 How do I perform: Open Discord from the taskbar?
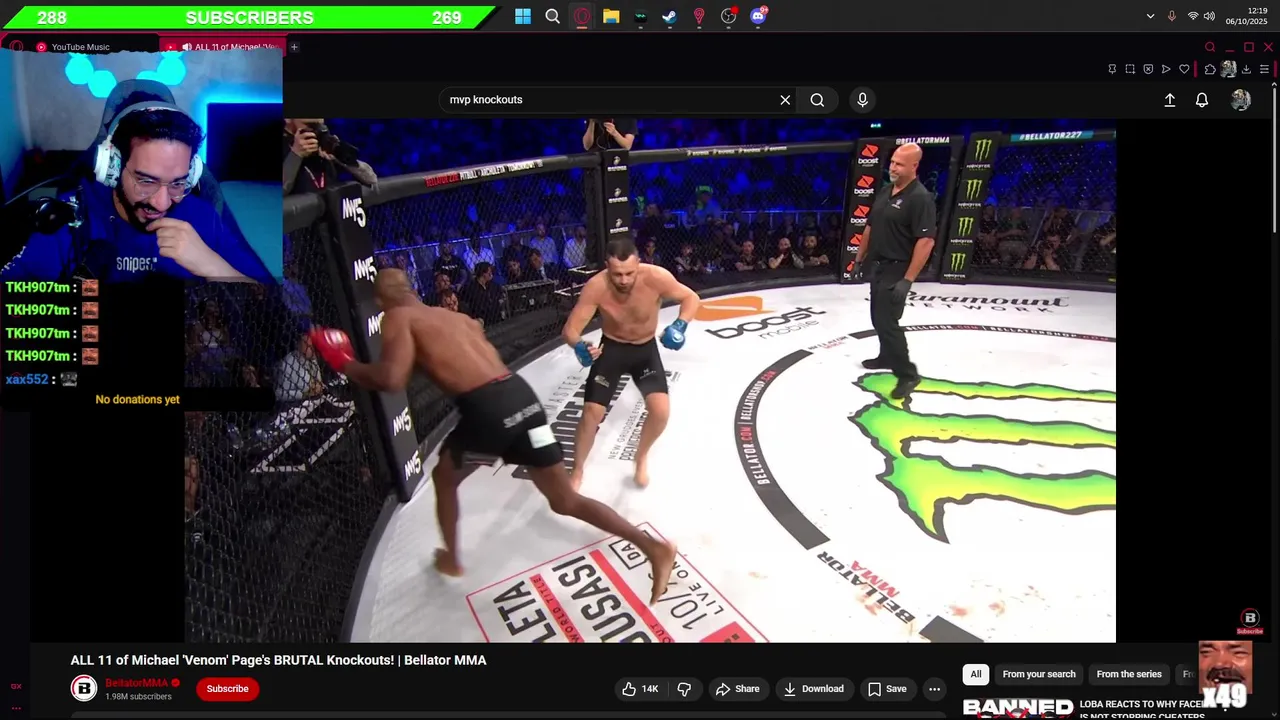click(x=758, y=16)
